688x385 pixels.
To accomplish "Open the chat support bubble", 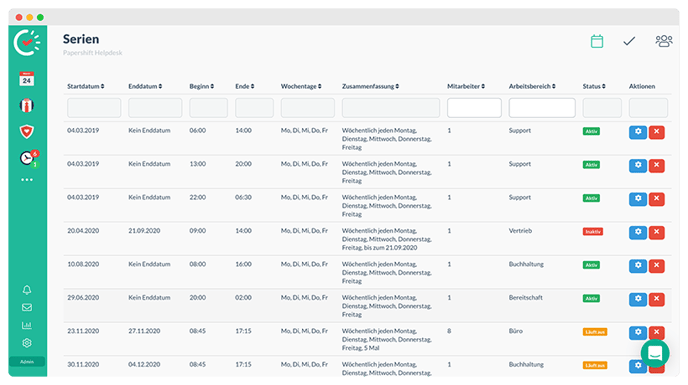I will pyautogui.click(x=655, y=353).
